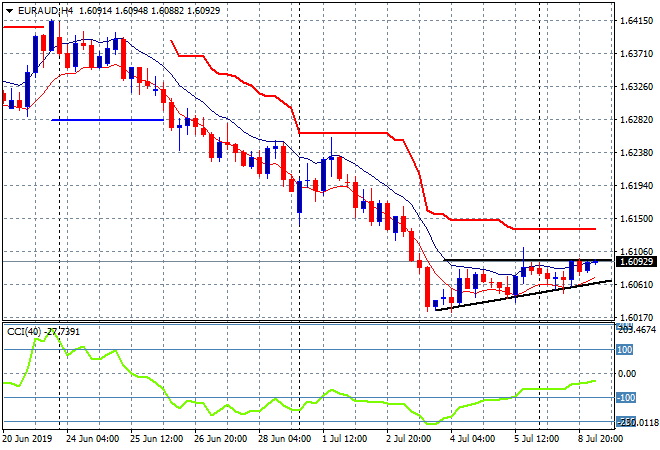This screenshot has width=660, height=450.
Task: Click the 8 Jul 20:00 time label
Action: [600, 439]
